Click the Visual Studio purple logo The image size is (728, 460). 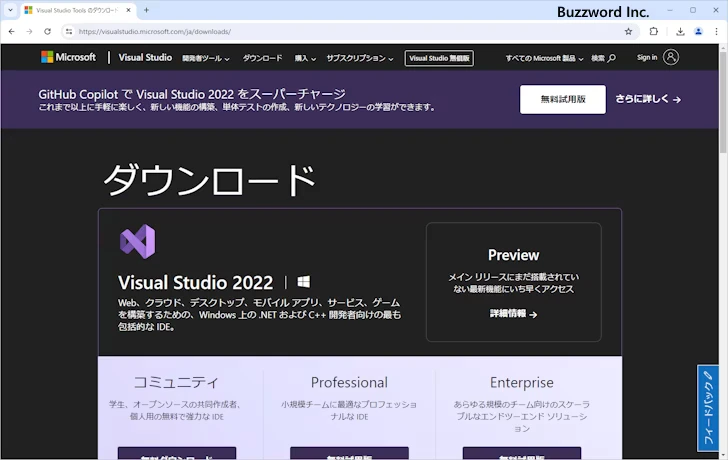pos(137,241)
